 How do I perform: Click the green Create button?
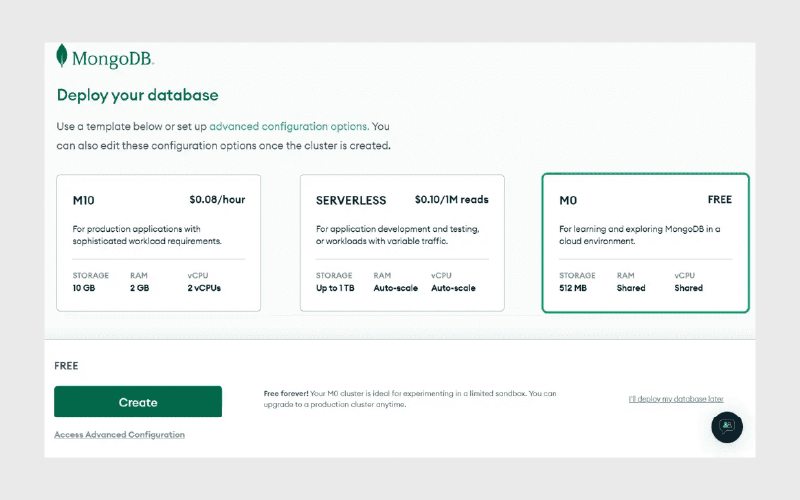(x=138, y=402)
